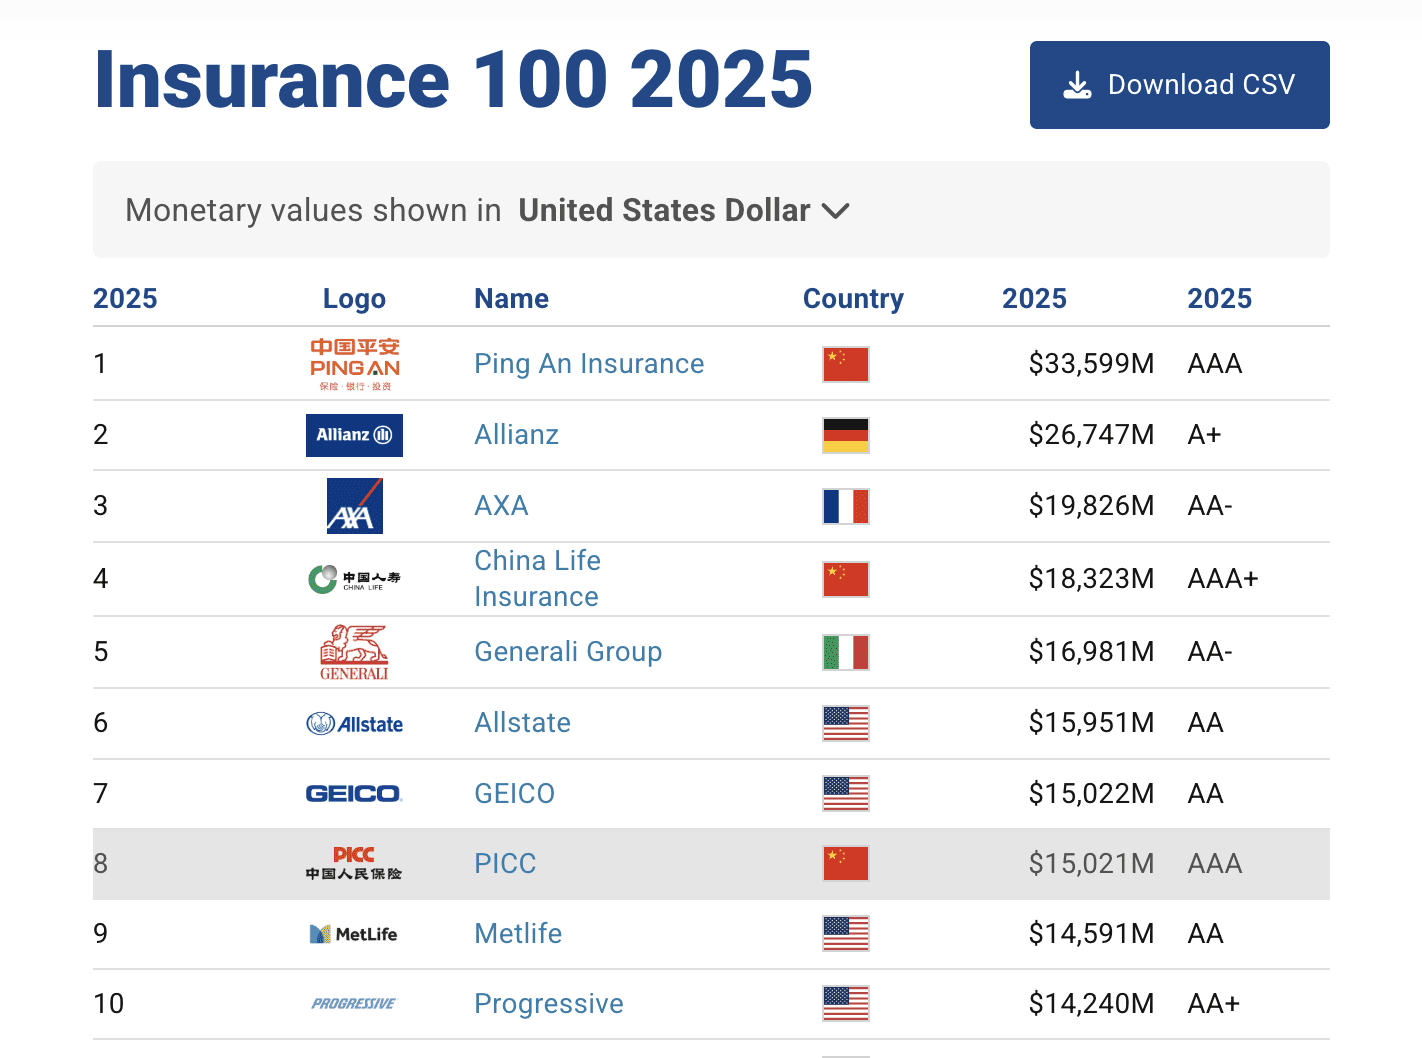This screenshot has width=1422, height=1058.
Task: Expand sorting on the Country column header
Action: point(853,298)
